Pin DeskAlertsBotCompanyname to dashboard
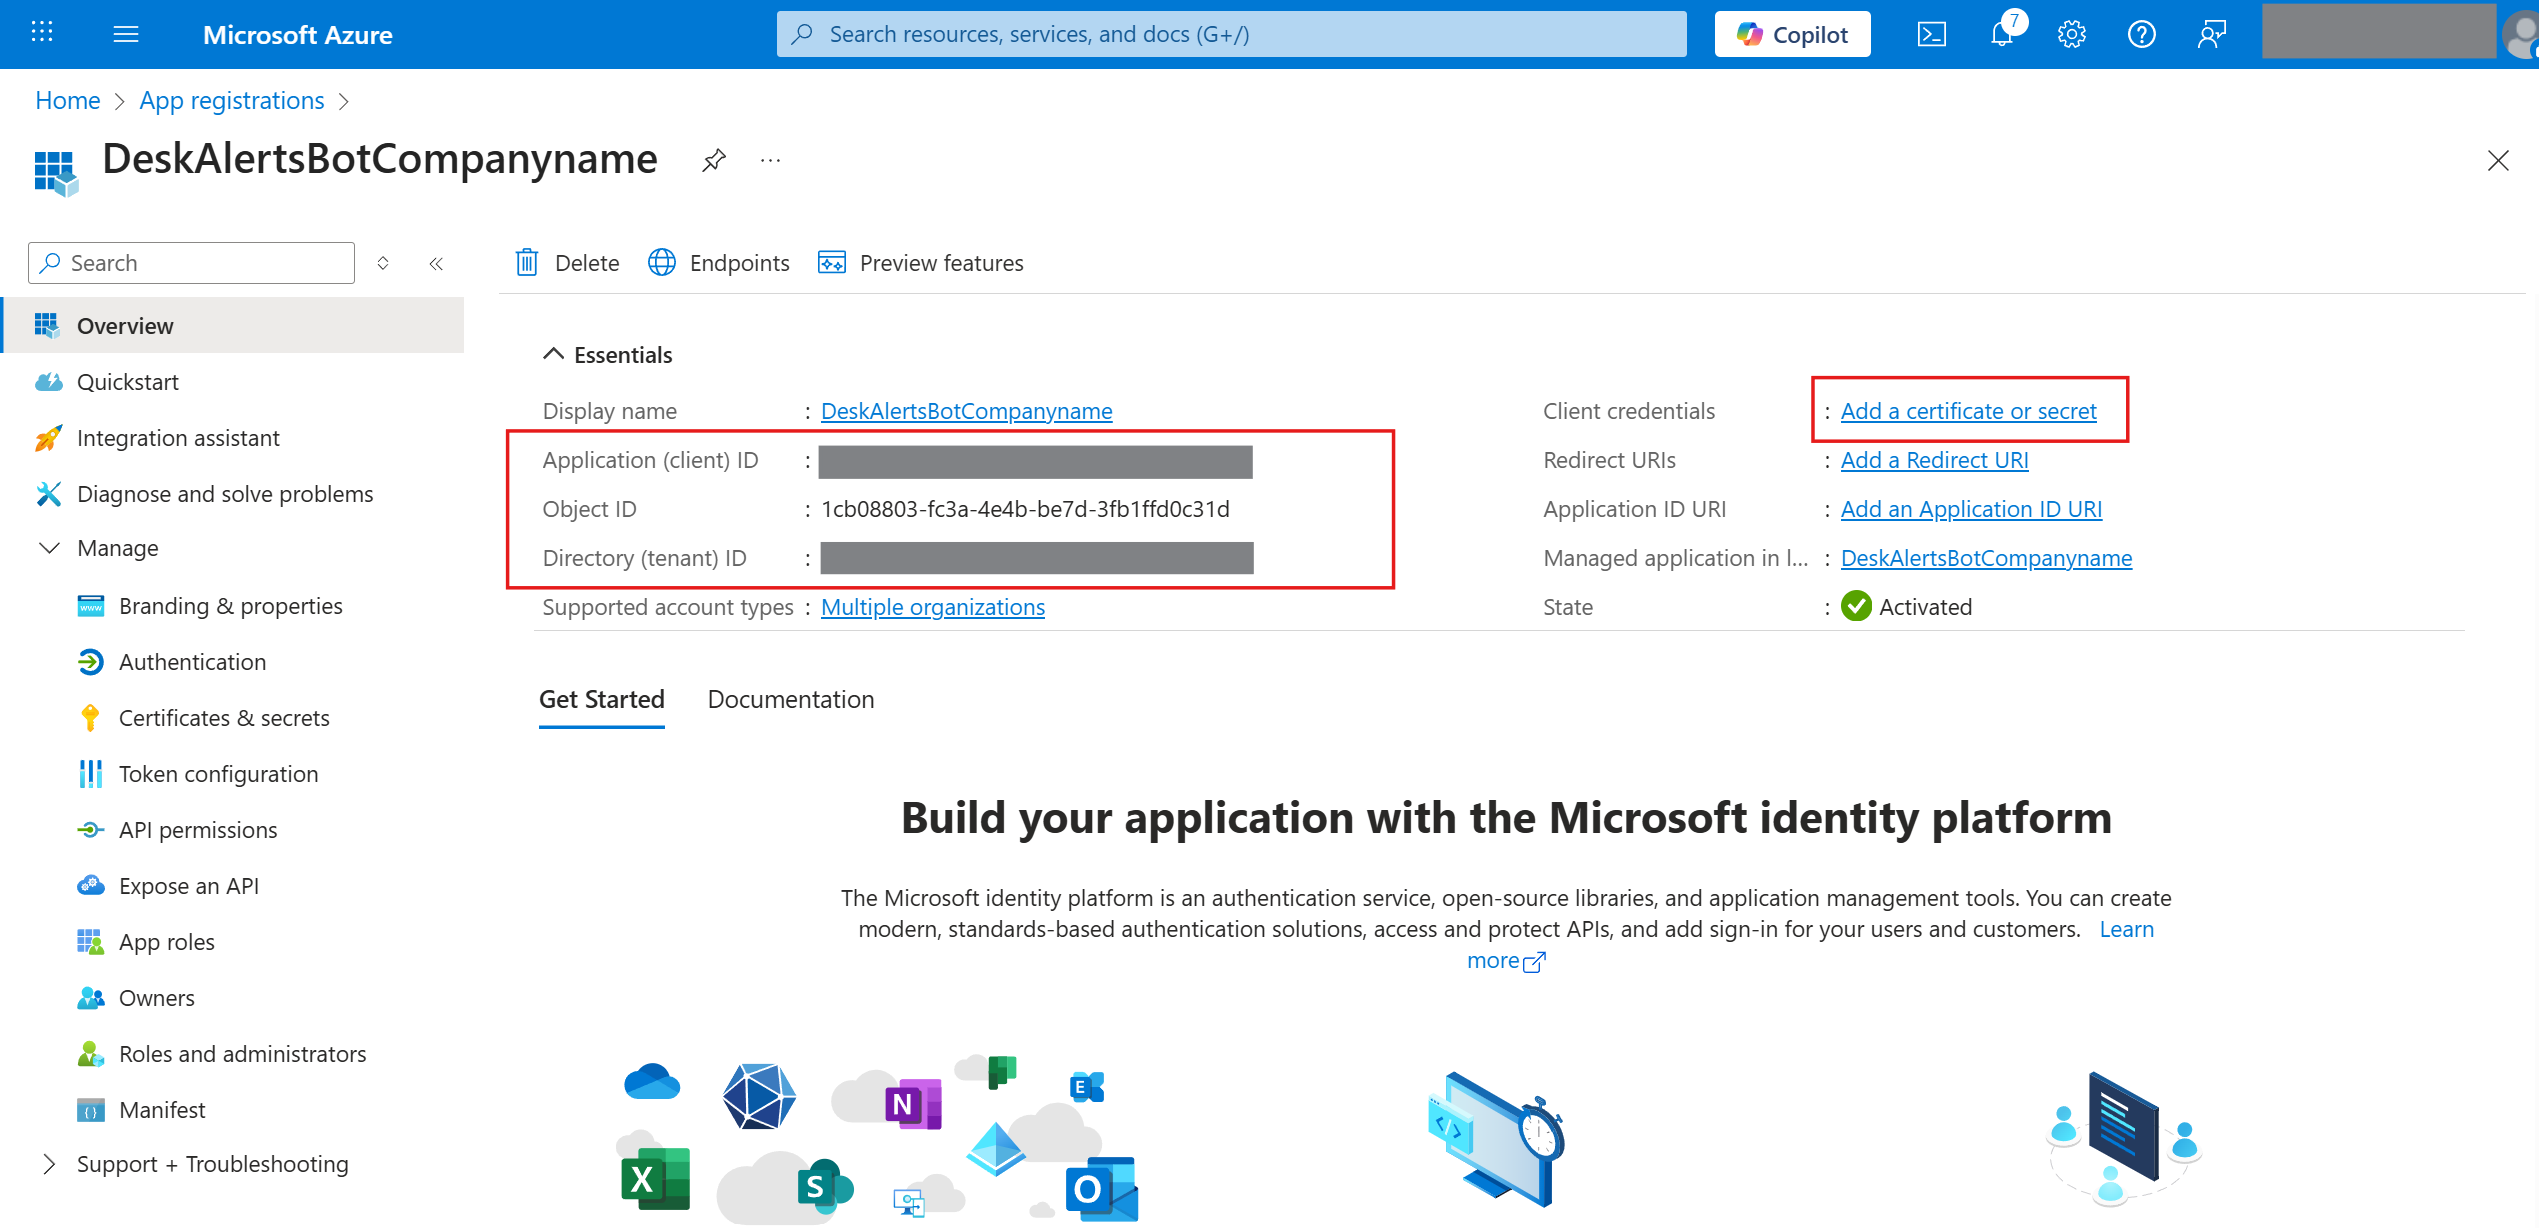Viewport: 2539px width, 1228px height. point(713,160)
